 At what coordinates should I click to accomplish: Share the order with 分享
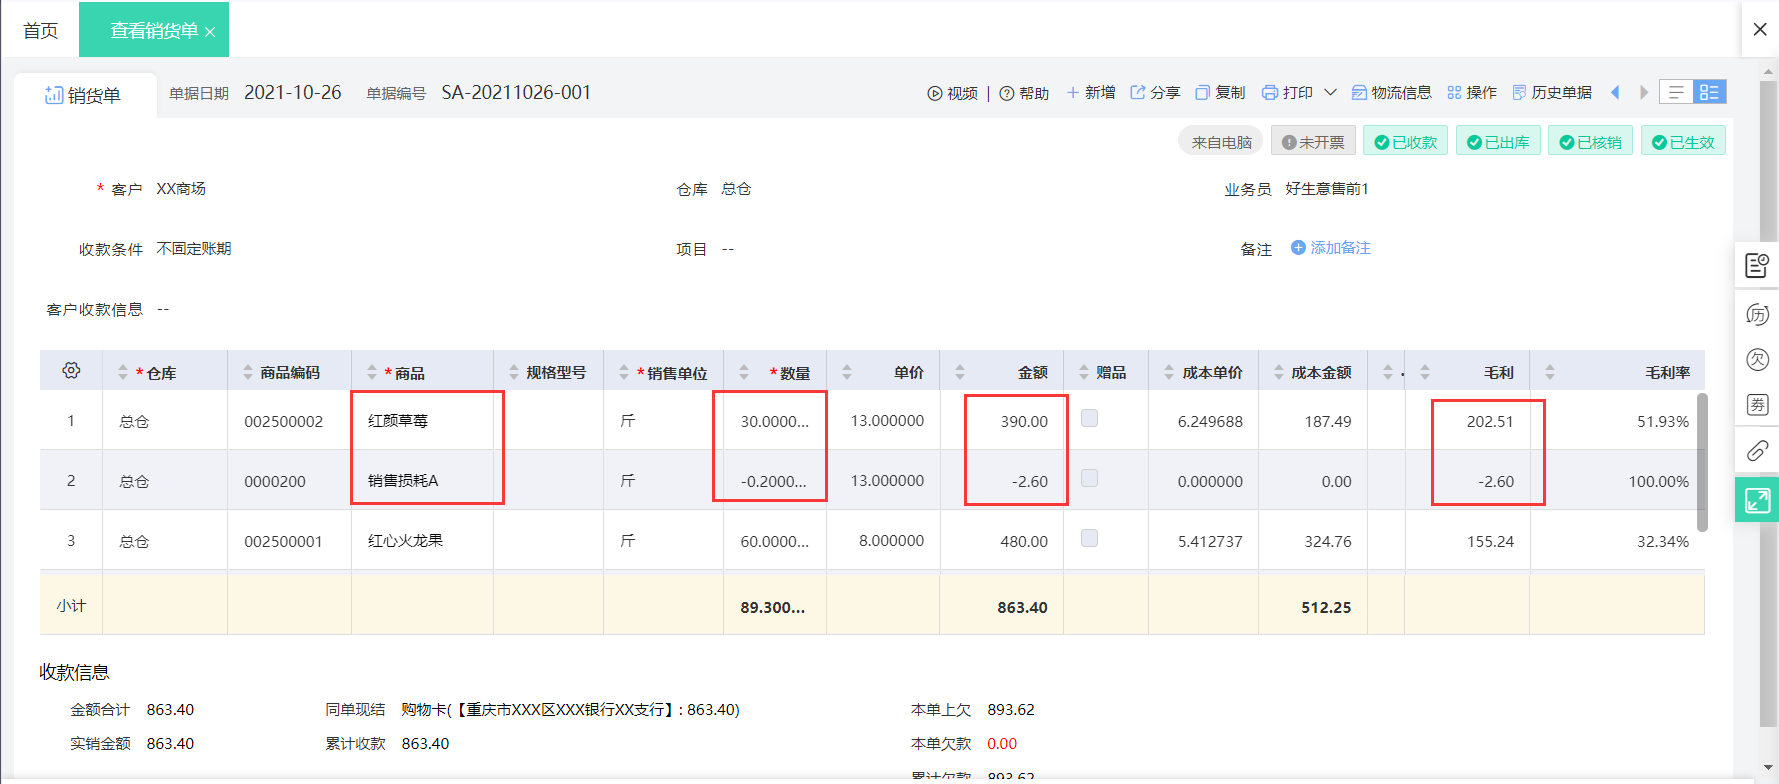(1155, 93)
